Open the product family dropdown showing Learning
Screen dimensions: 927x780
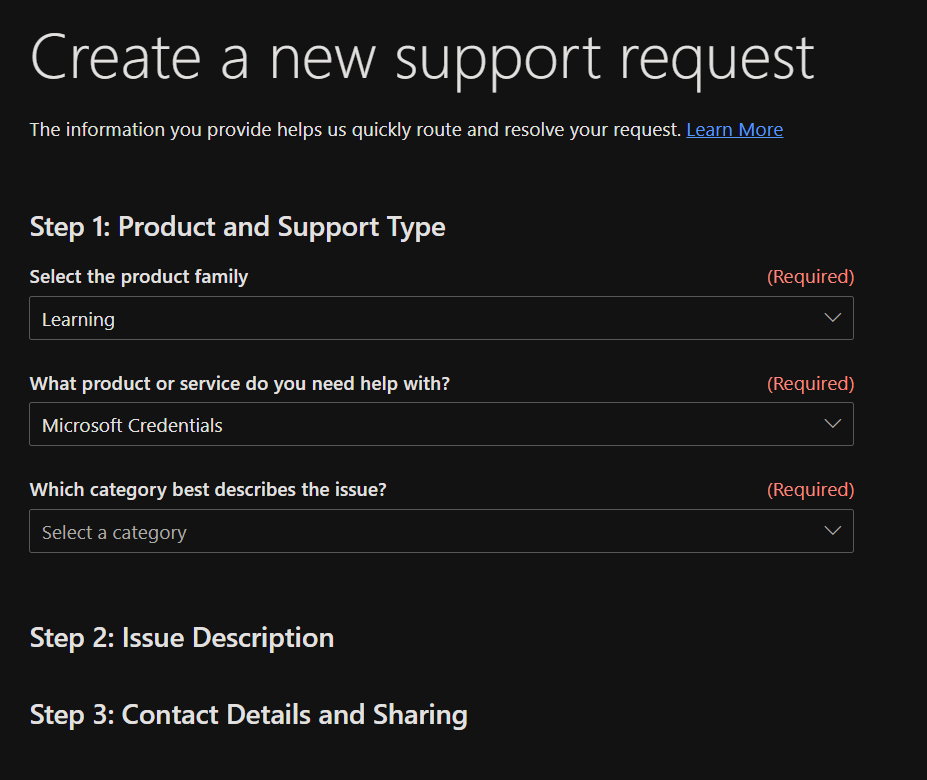point(440,318)
